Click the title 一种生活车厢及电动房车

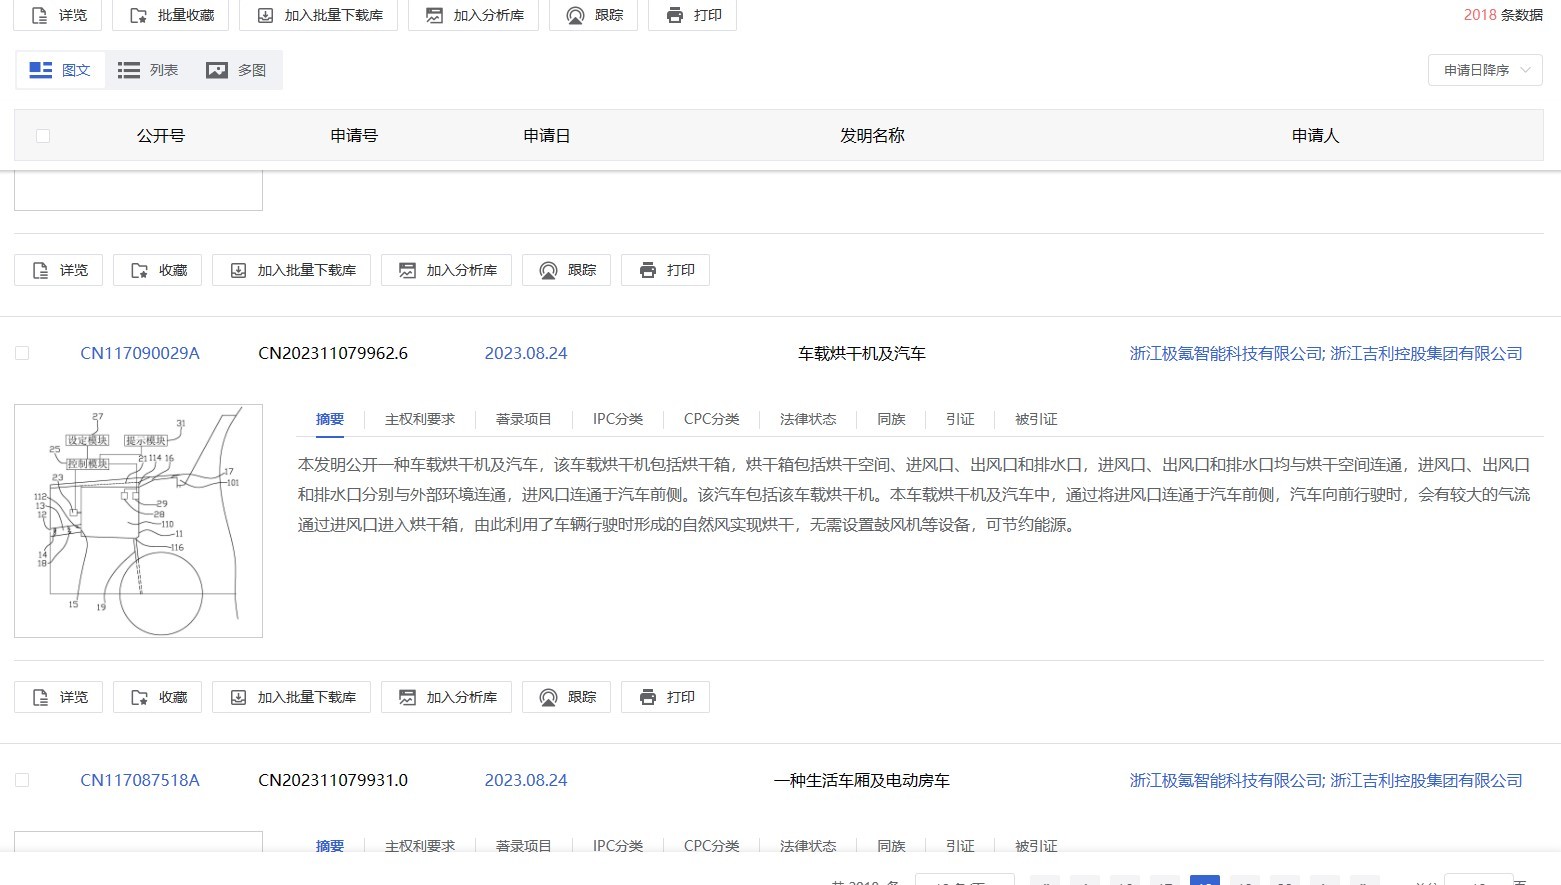pyautogui.click(x=862, y=780)
